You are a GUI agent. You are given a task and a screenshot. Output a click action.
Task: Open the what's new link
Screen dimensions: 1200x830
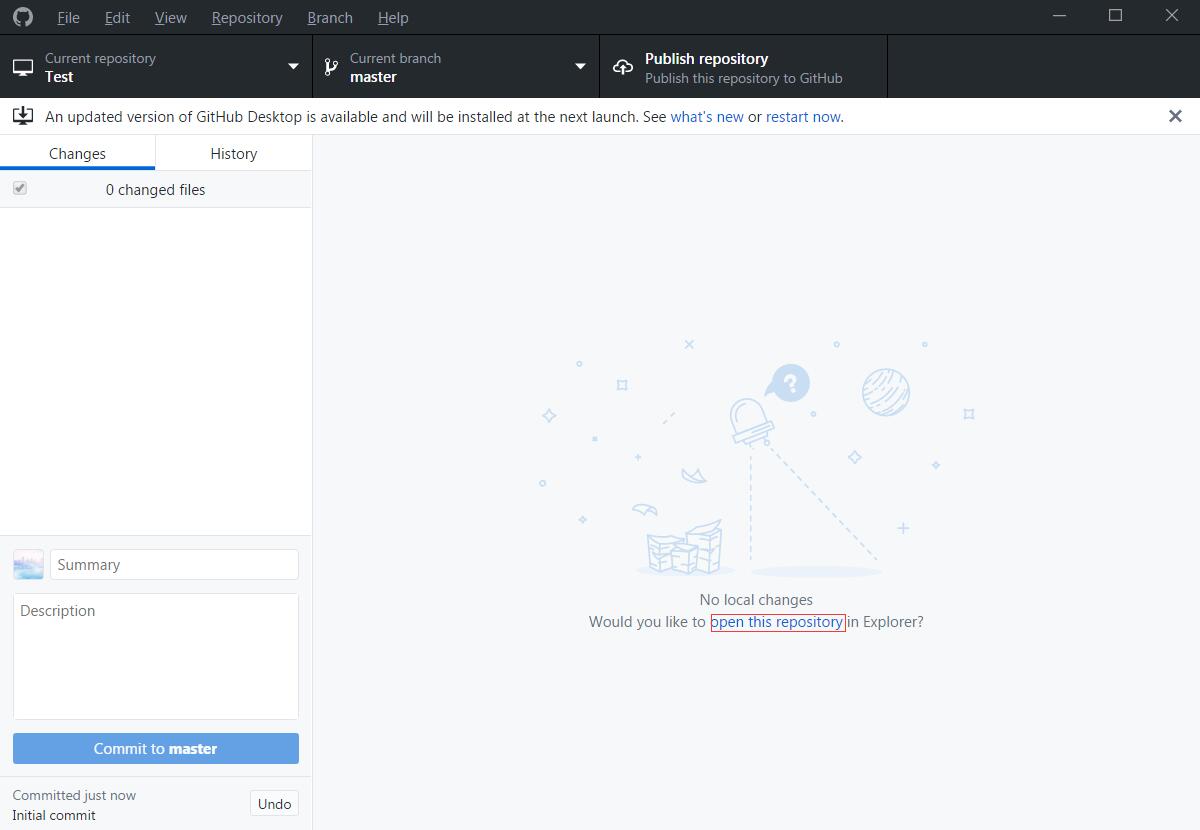(x=707, y=117)
